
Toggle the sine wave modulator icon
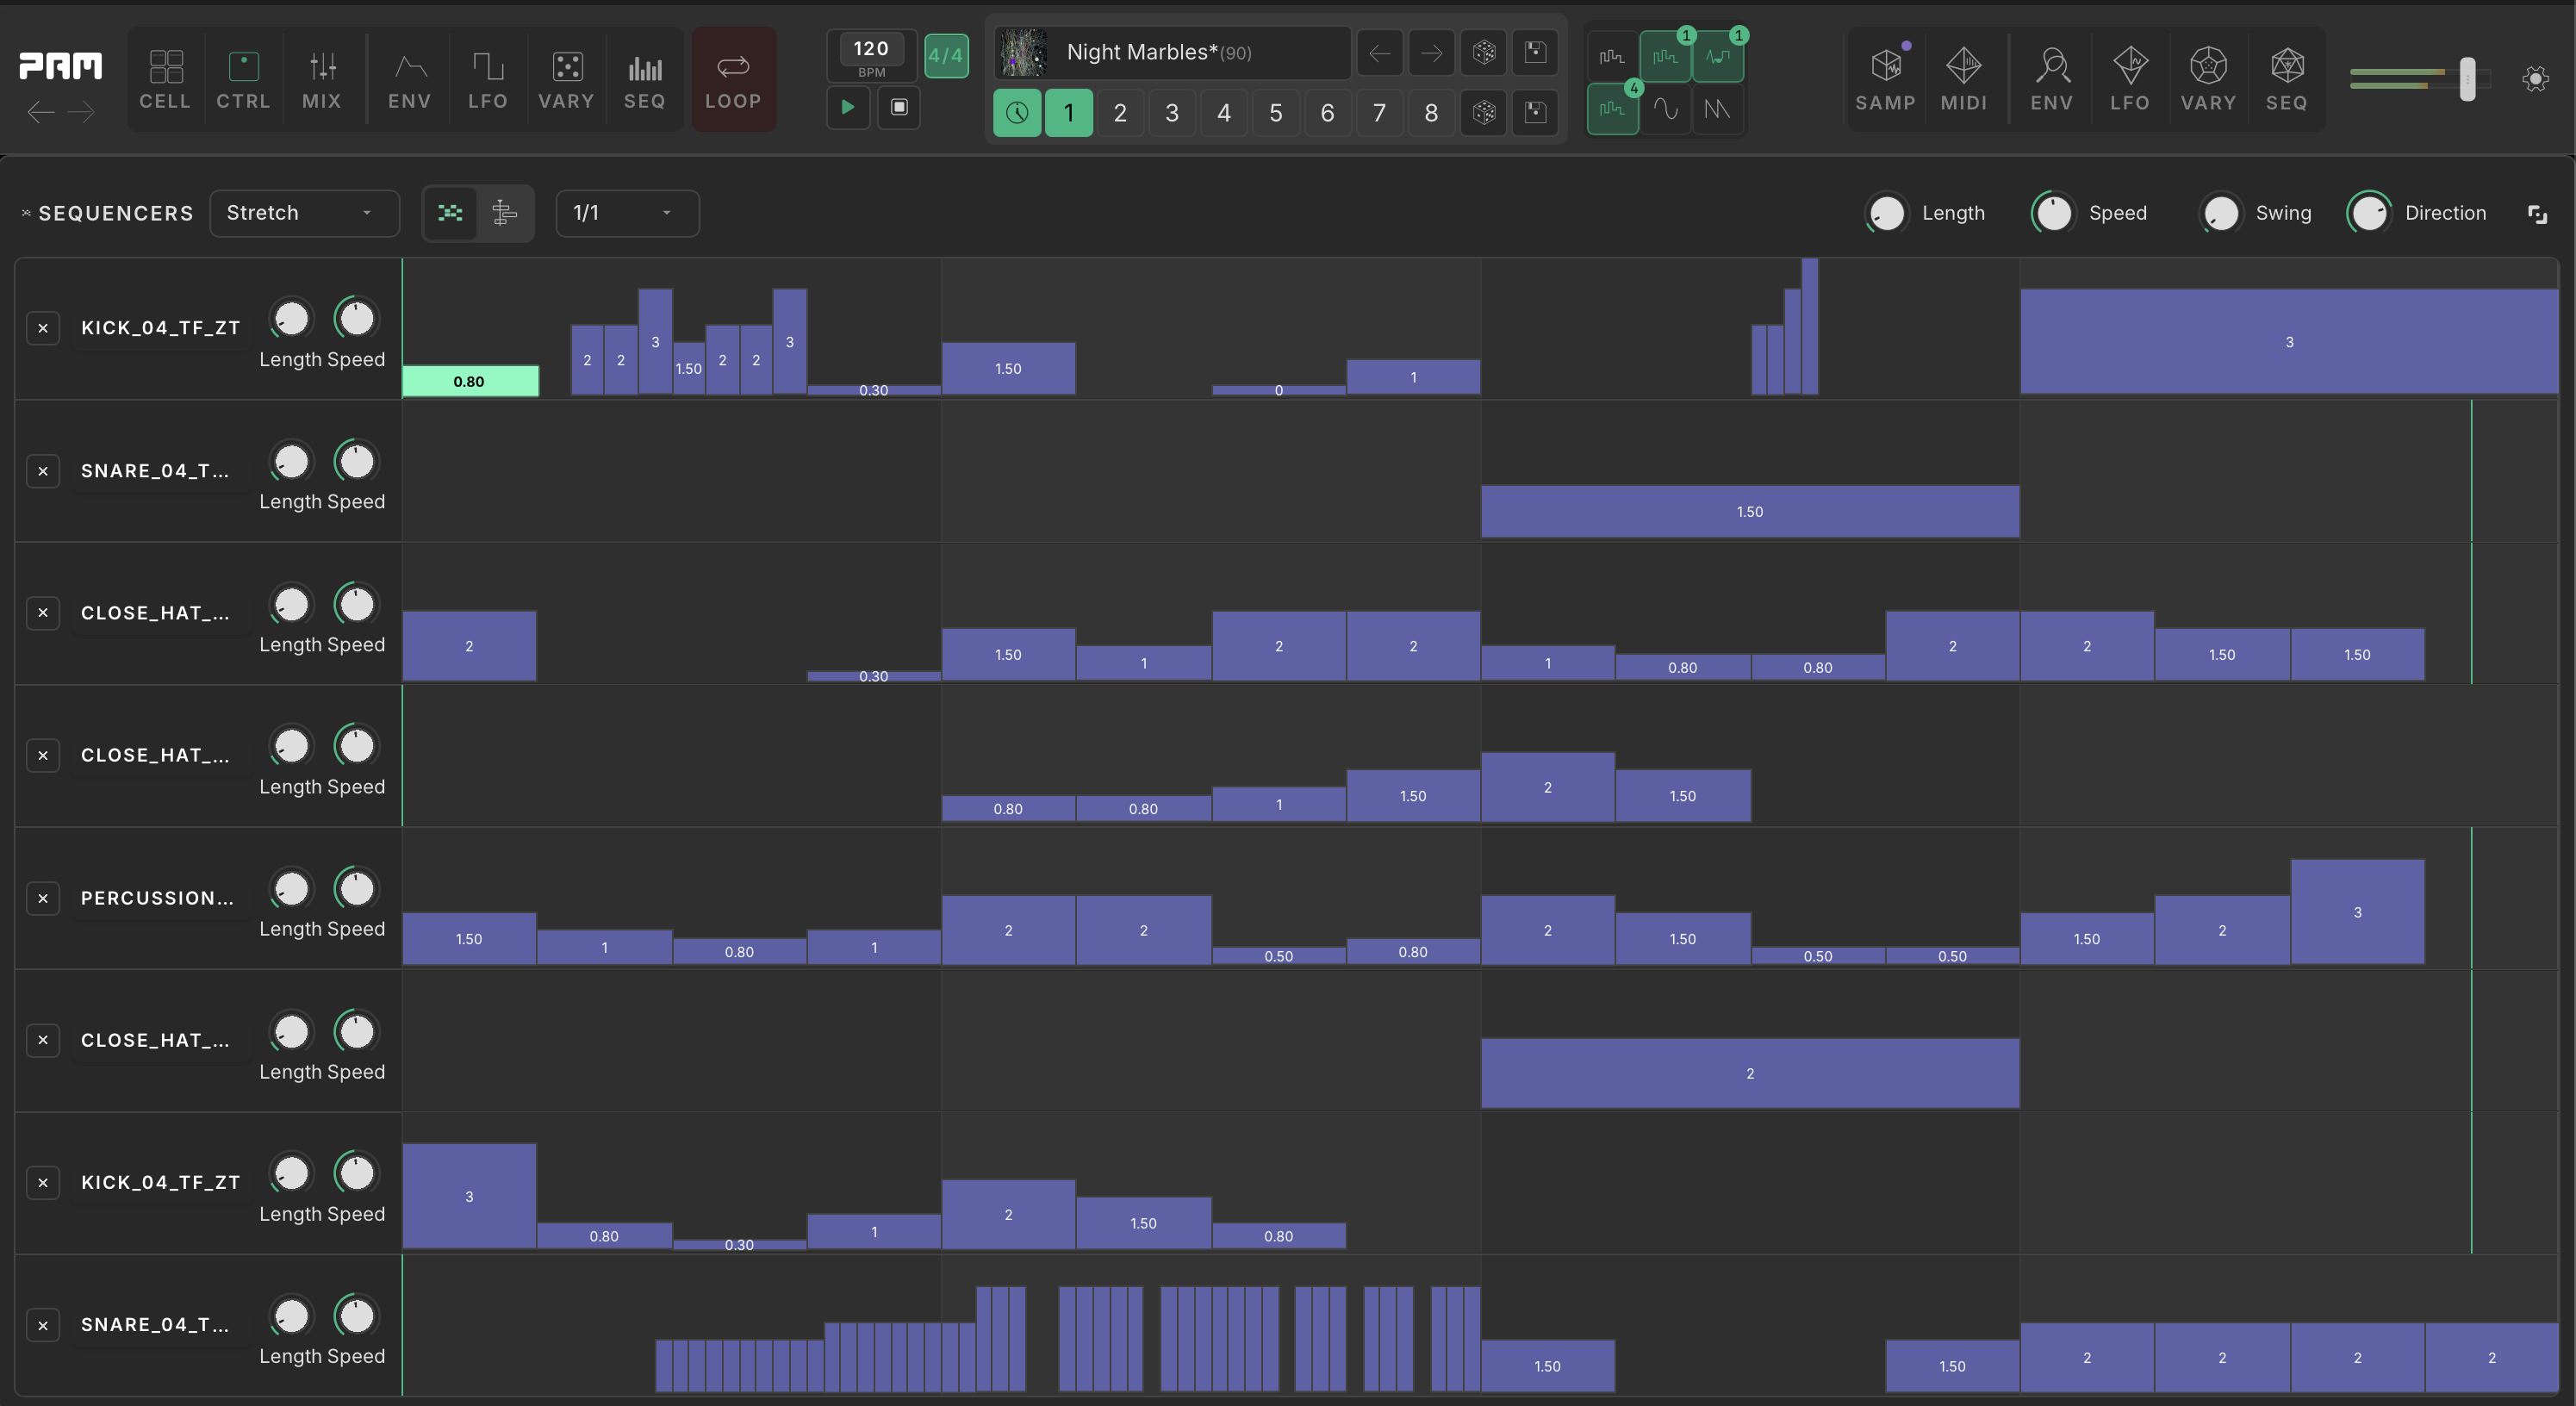pos(1665,109)
